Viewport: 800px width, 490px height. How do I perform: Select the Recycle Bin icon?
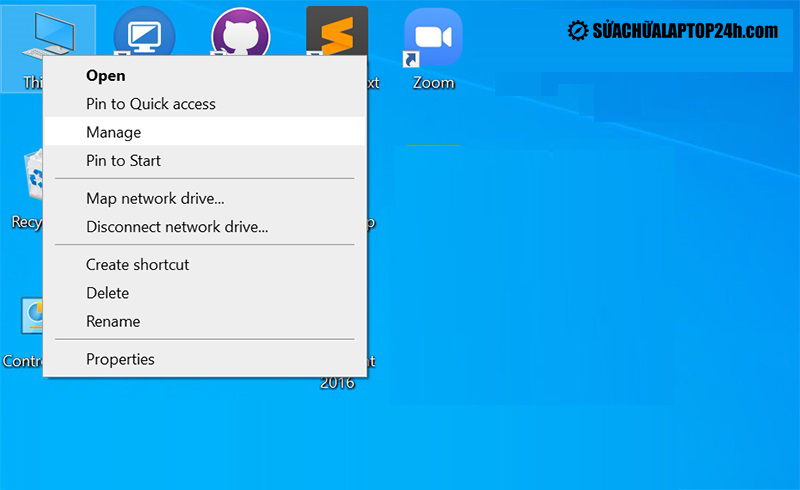click(x=34, y=174)
